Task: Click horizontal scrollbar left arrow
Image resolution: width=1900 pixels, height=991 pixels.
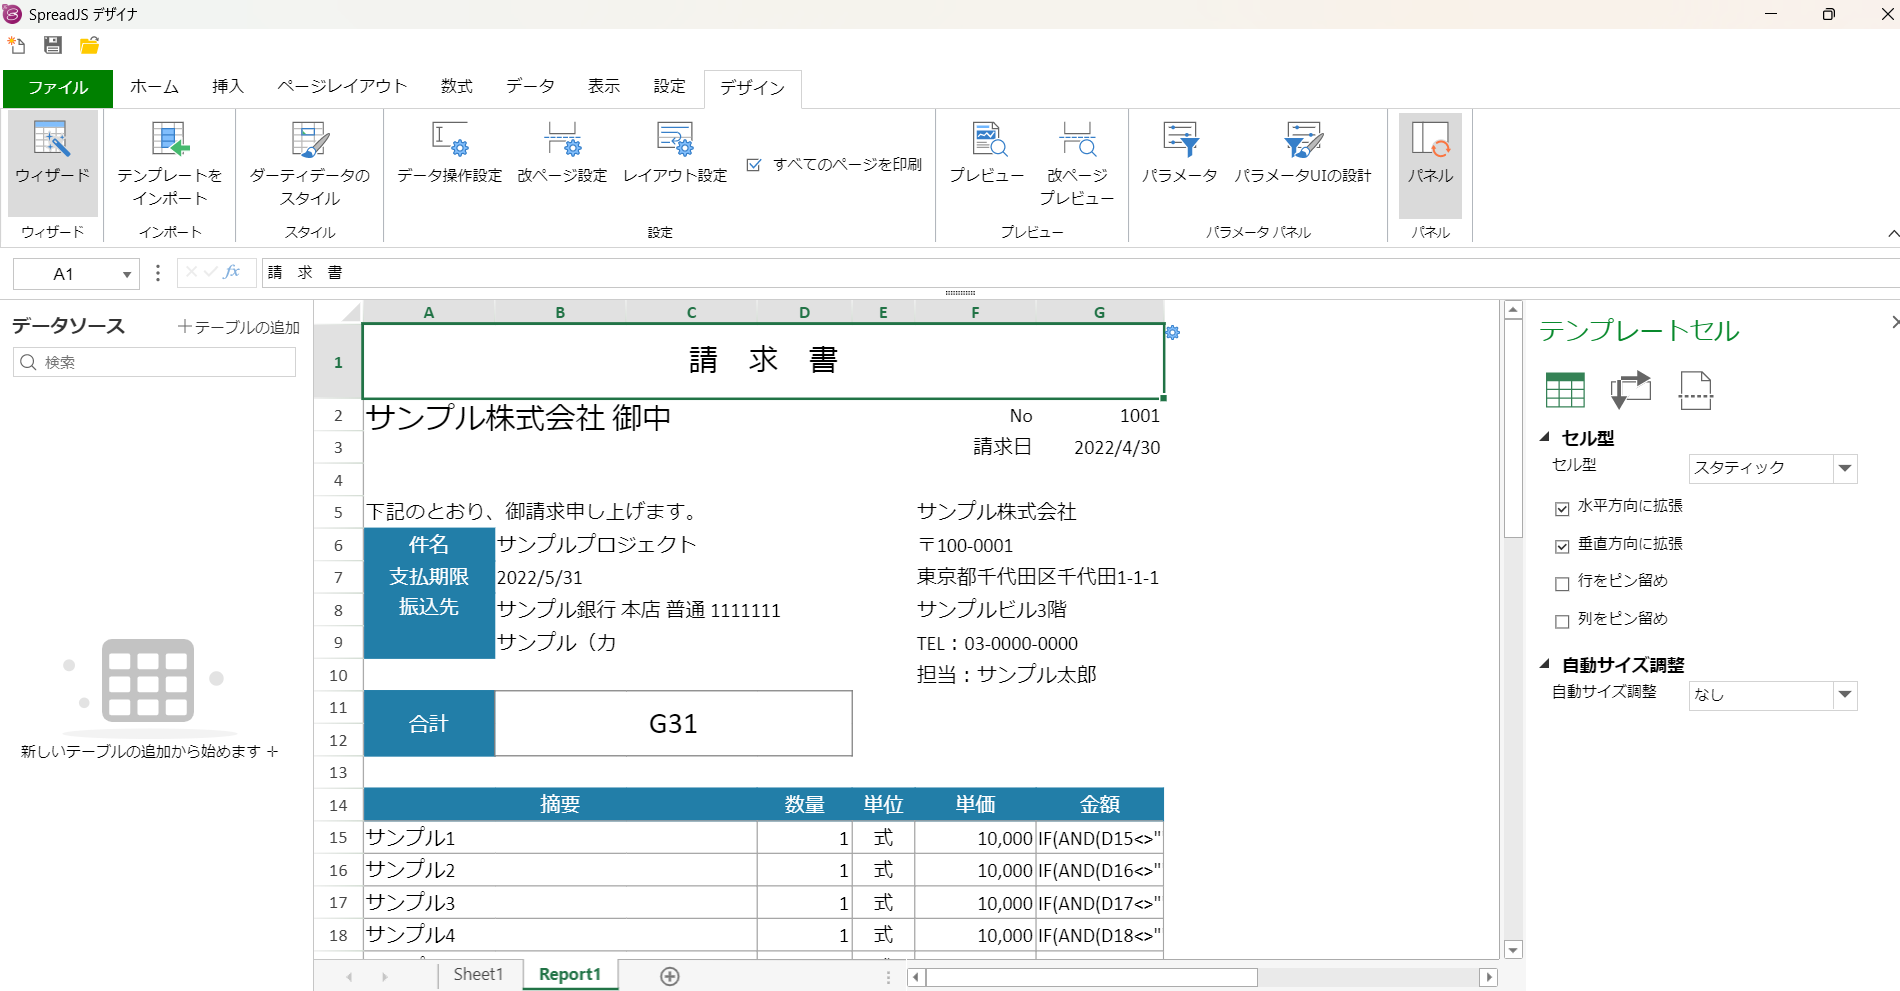Action: 916,977
